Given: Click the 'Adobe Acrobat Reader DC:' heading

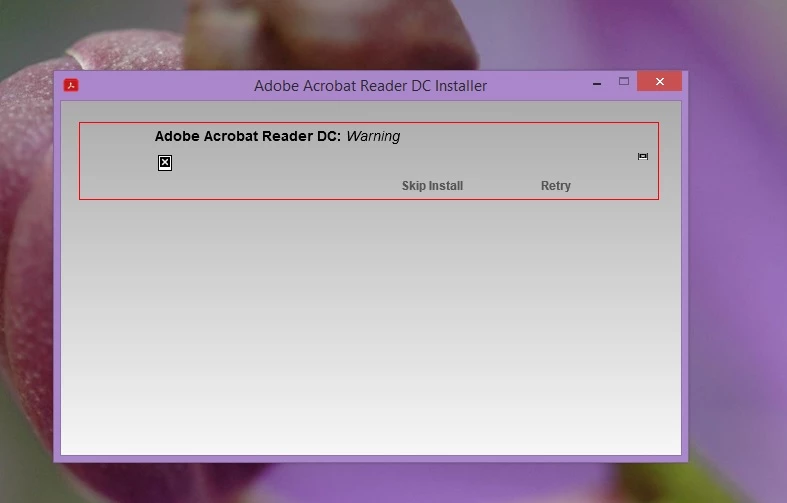Looking at the screenshot, I should 248,136.
